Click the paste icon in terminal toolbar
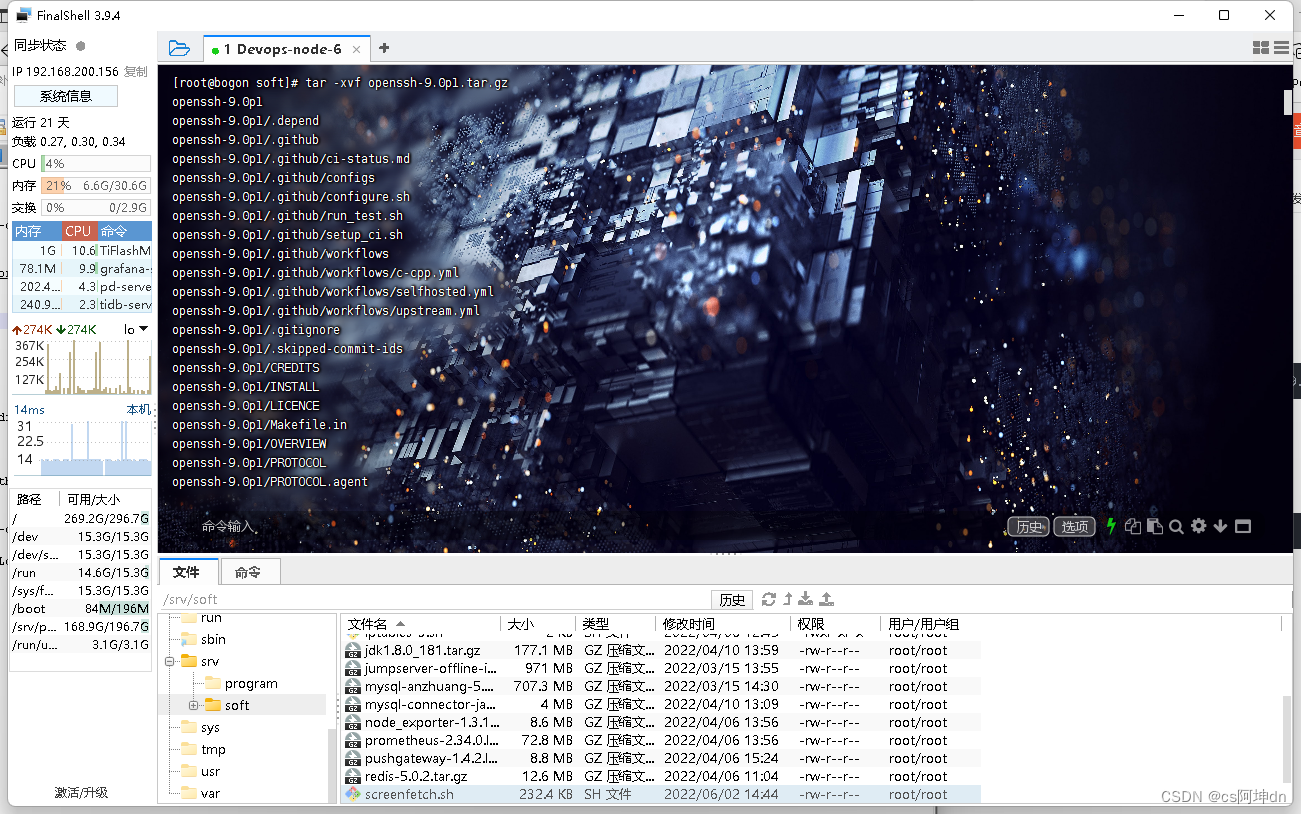1301x814 pixels. point(1155,526)
